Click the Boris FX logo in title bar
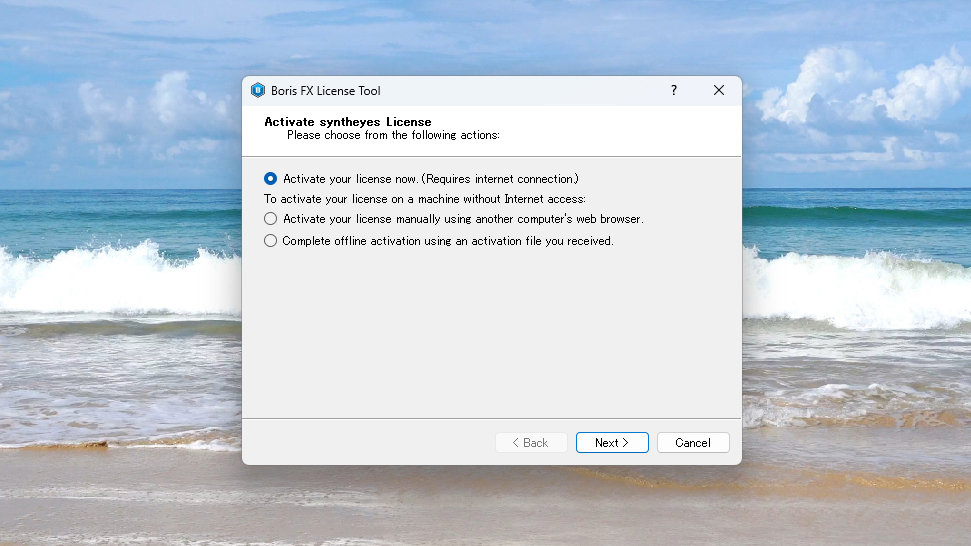 (258, 91)
